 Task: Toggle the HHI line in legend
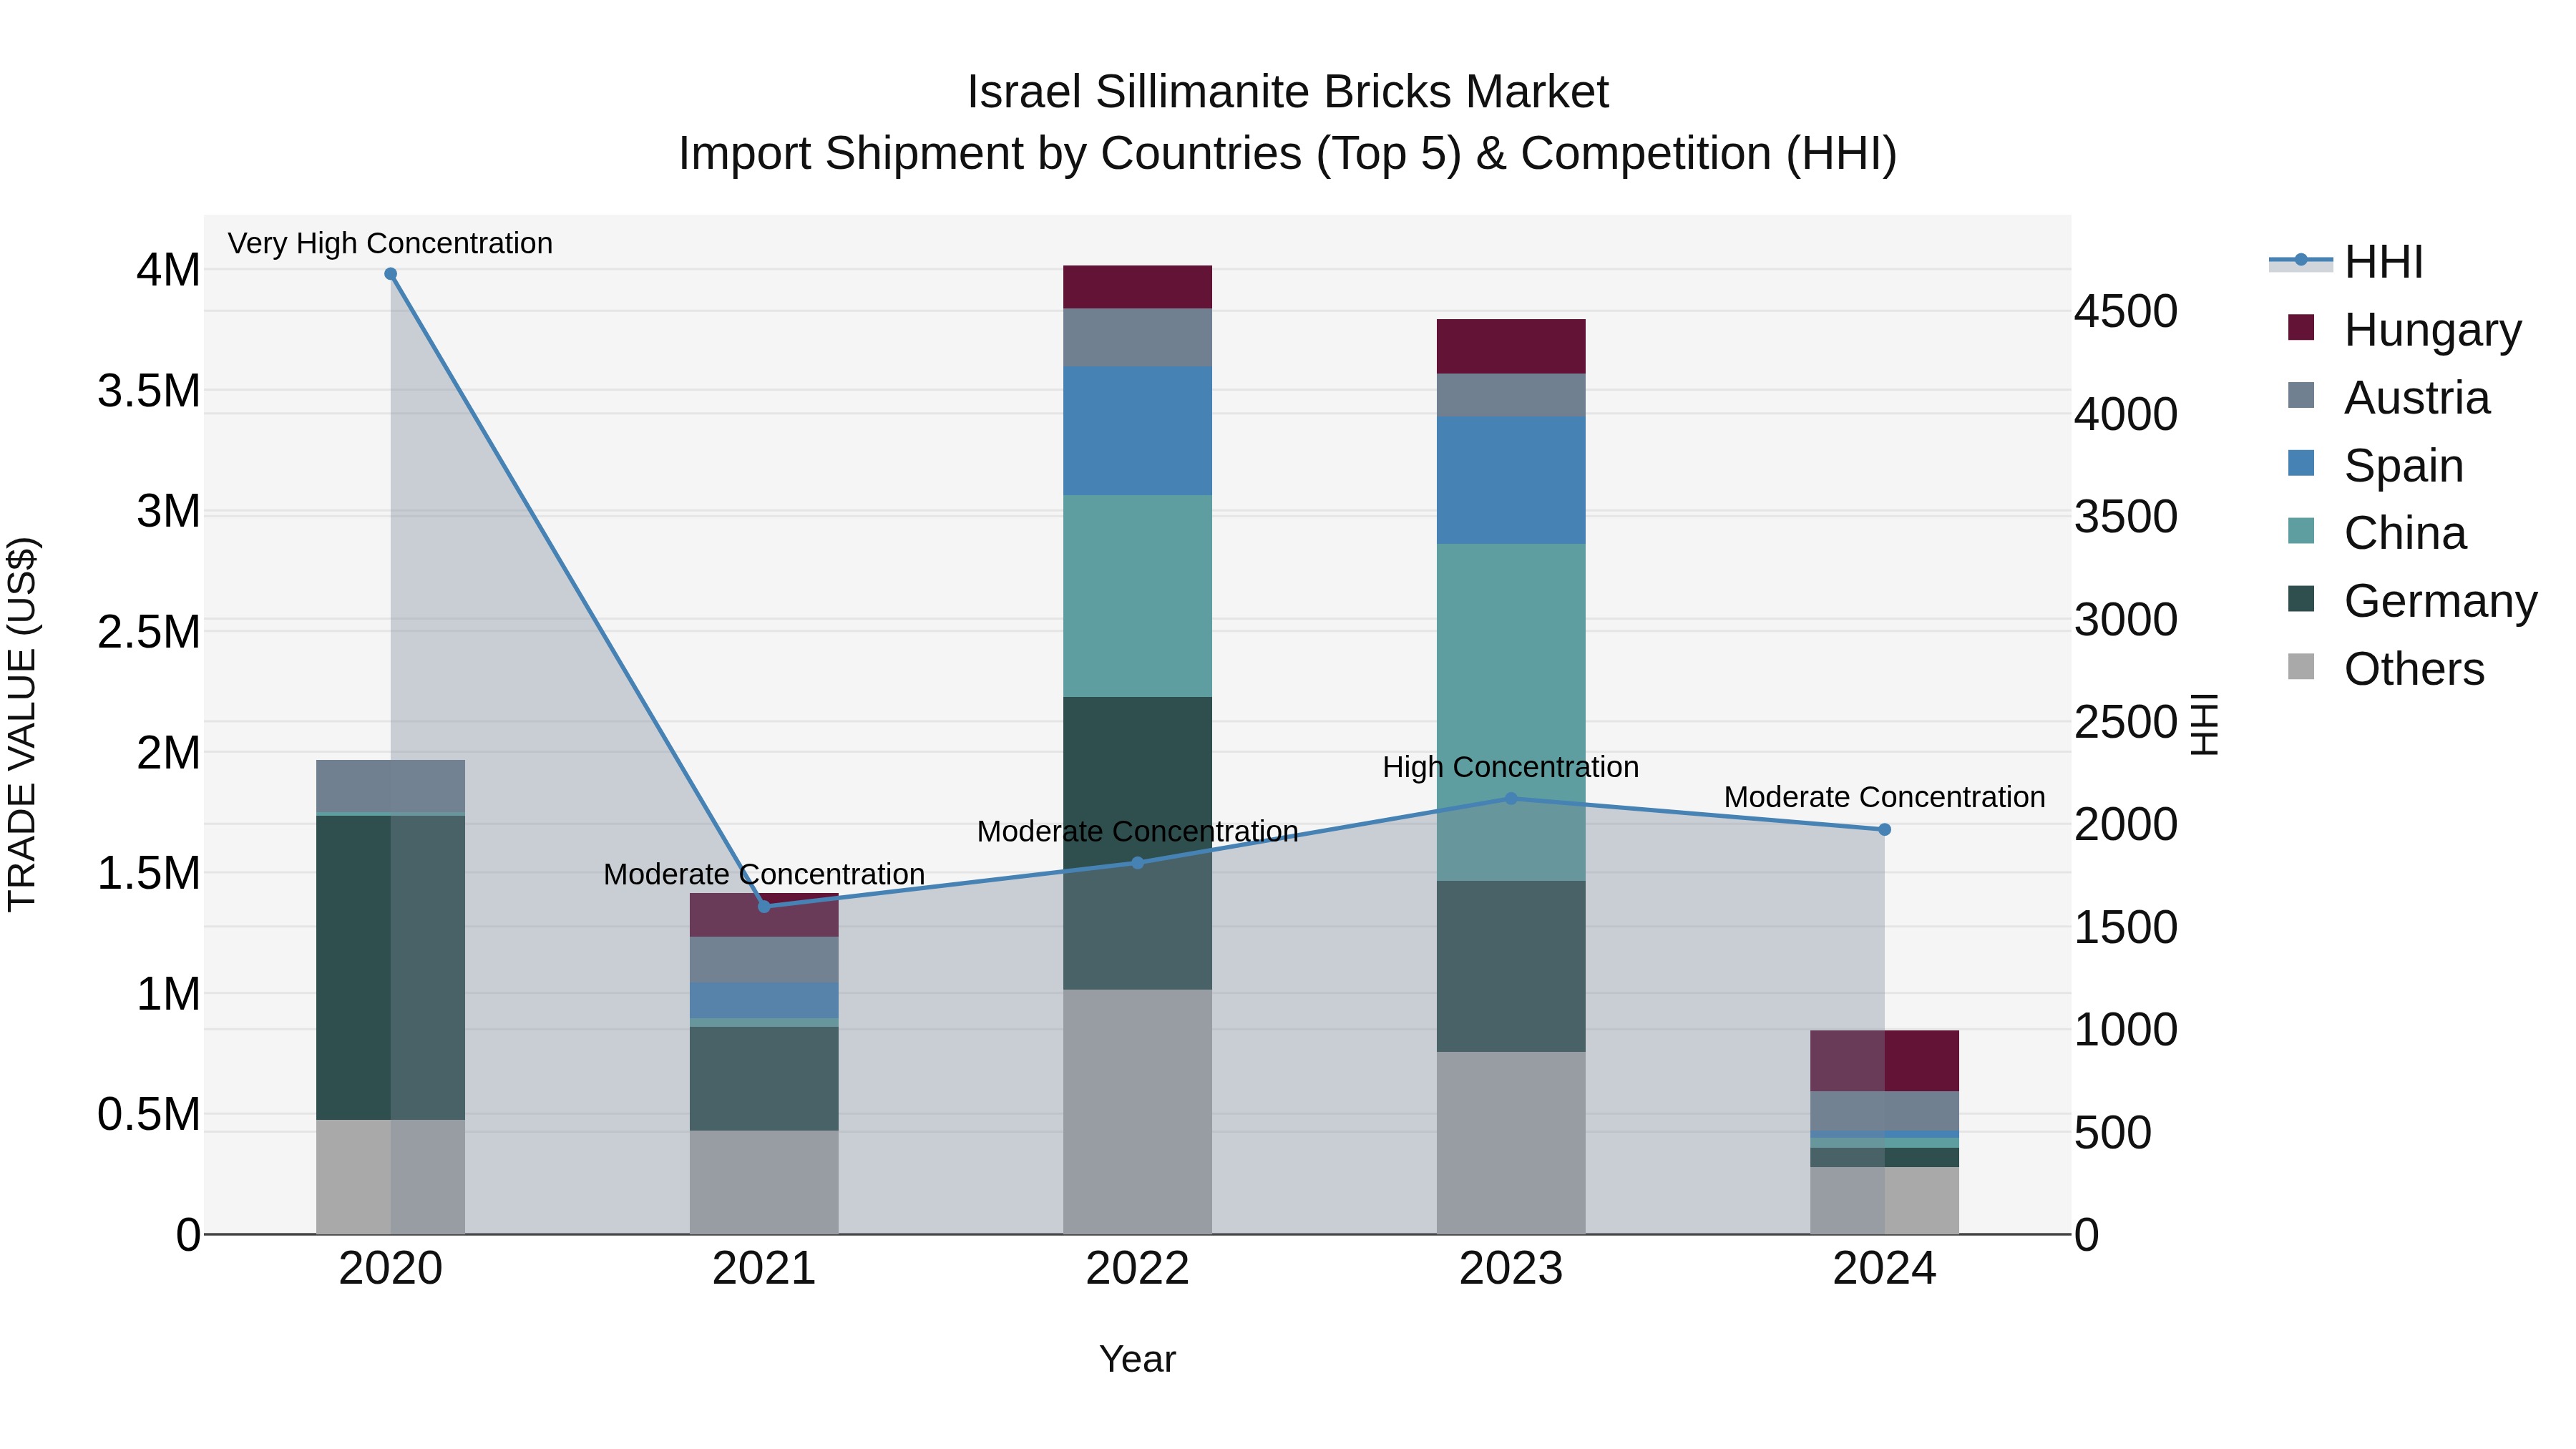[2346, 262]
